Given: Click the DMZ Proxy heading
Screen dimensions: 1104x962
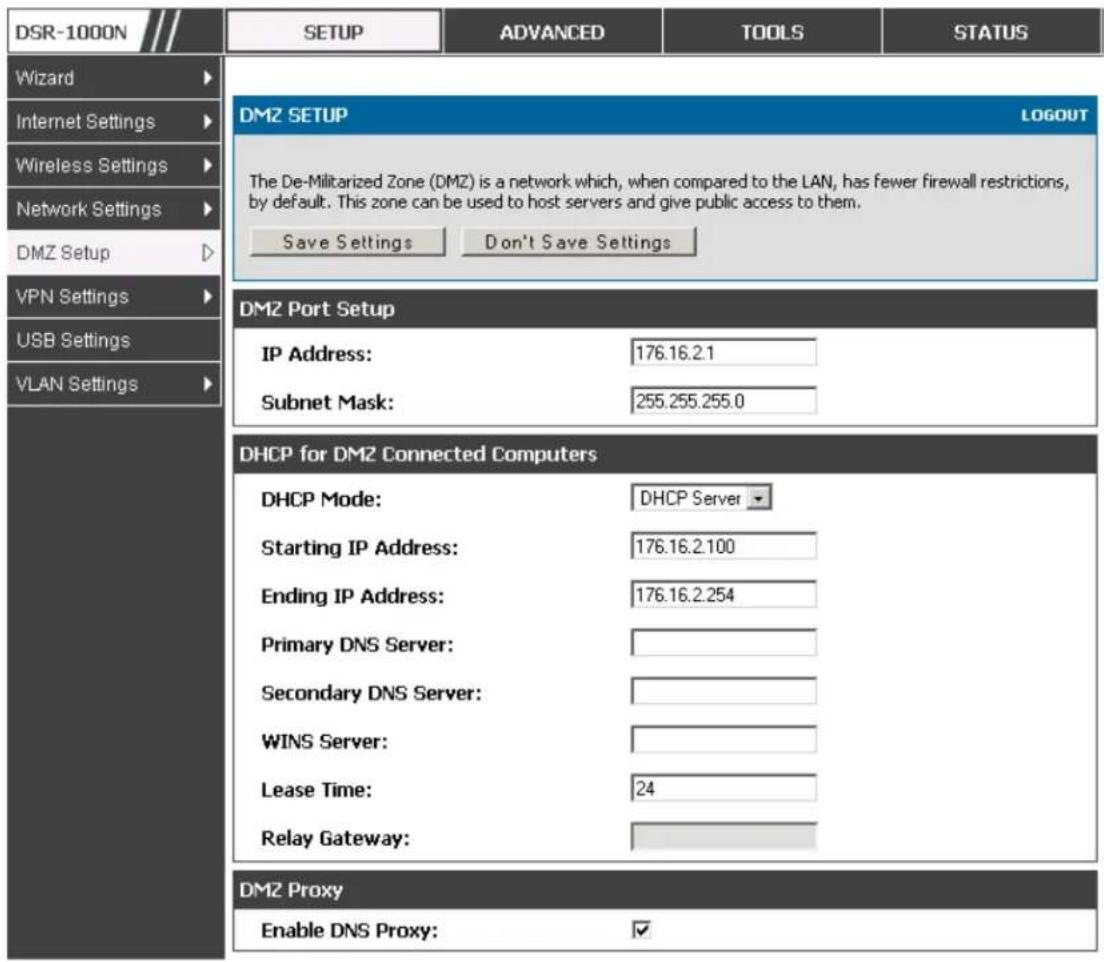Looking at the screenshot, I should pos(291,889).
